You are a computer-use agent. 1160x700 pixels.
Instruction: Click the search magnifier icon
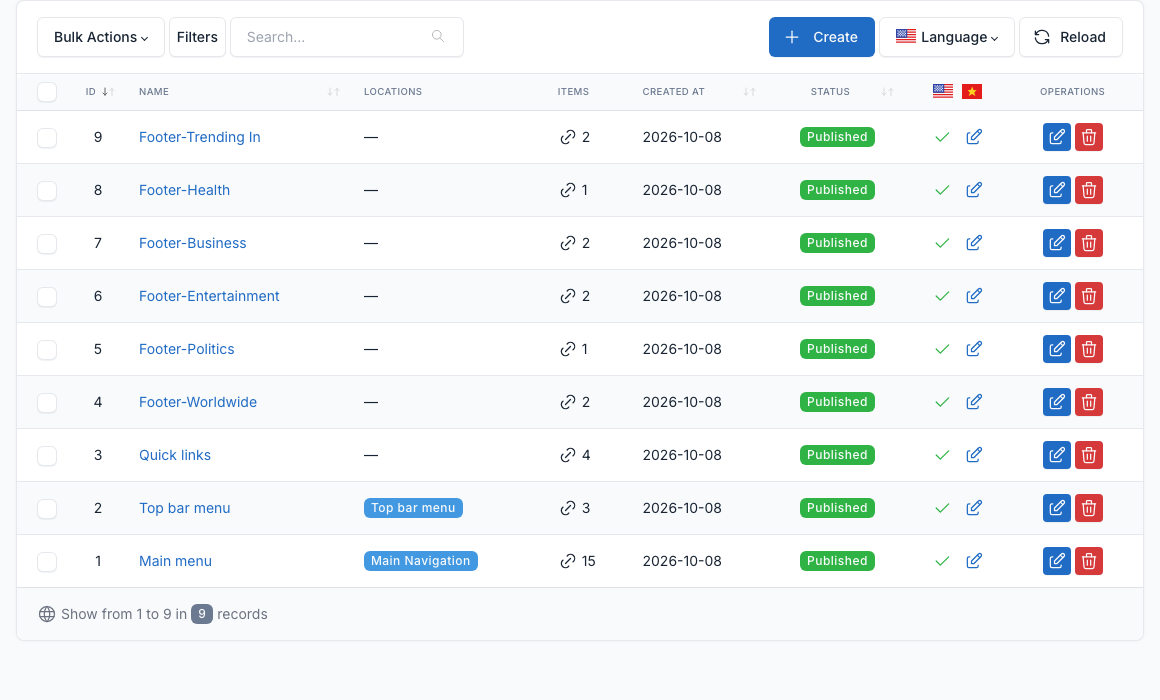pos(438,36)
